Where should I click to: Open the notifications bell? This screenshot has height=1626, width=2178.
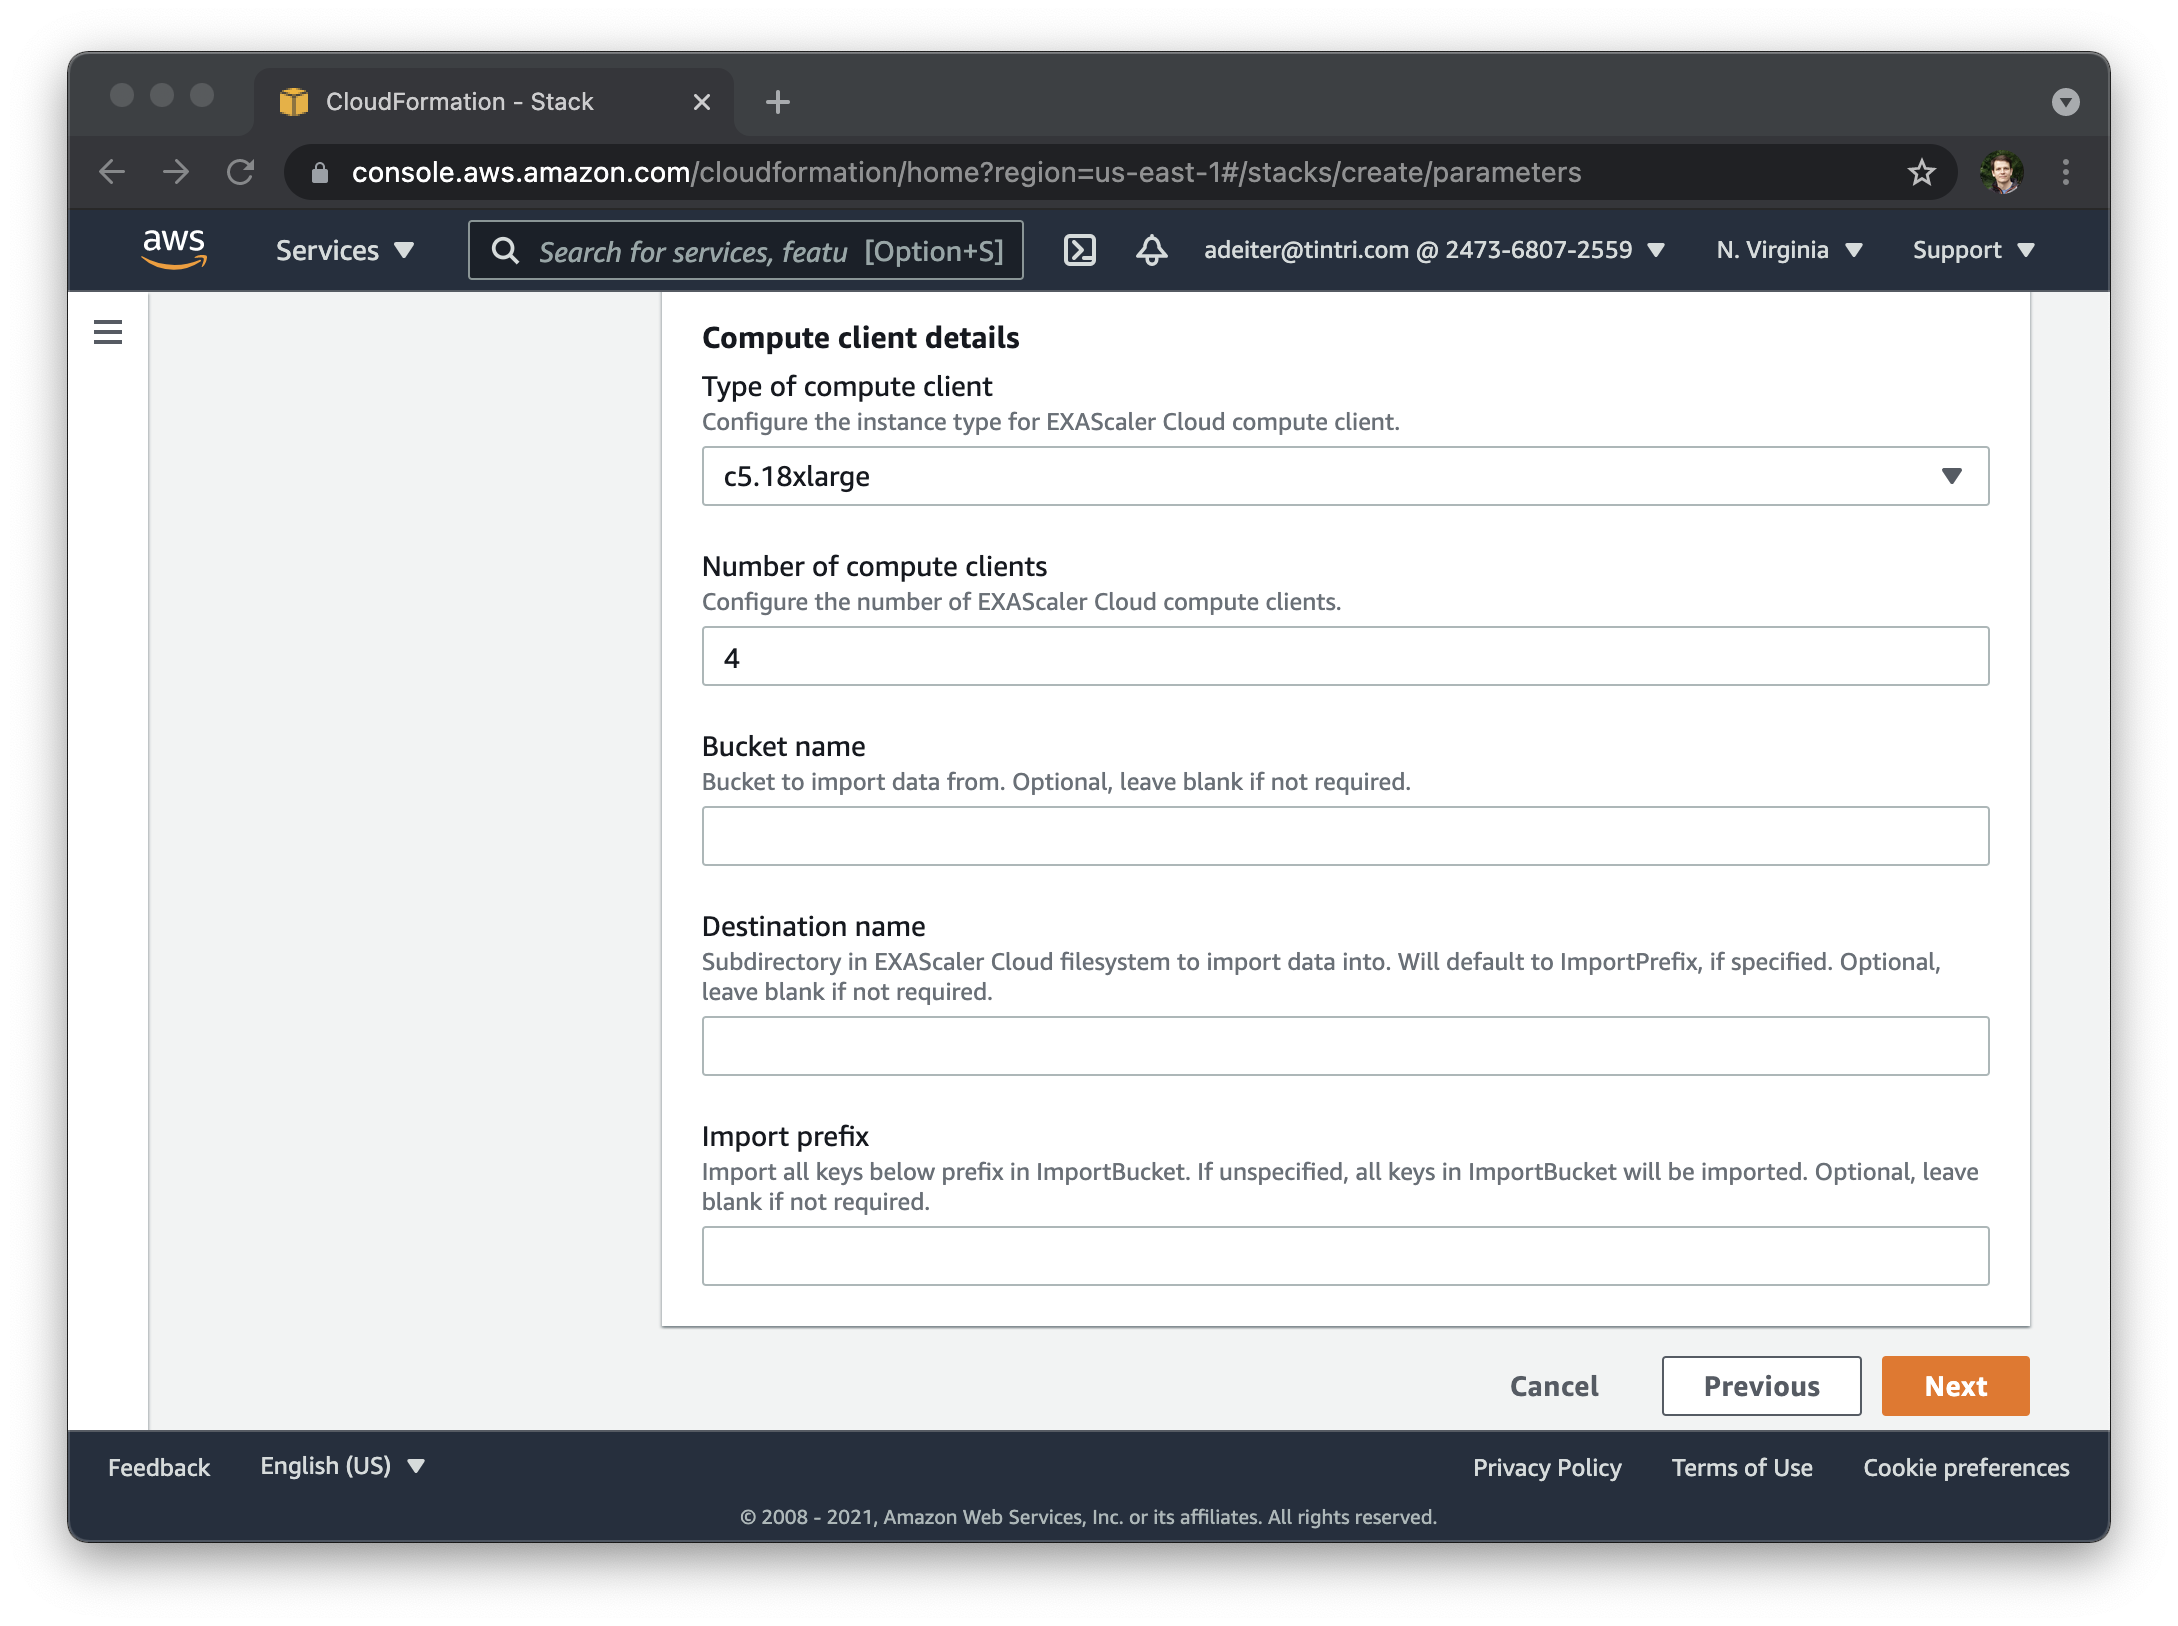tap(1151, 250)
